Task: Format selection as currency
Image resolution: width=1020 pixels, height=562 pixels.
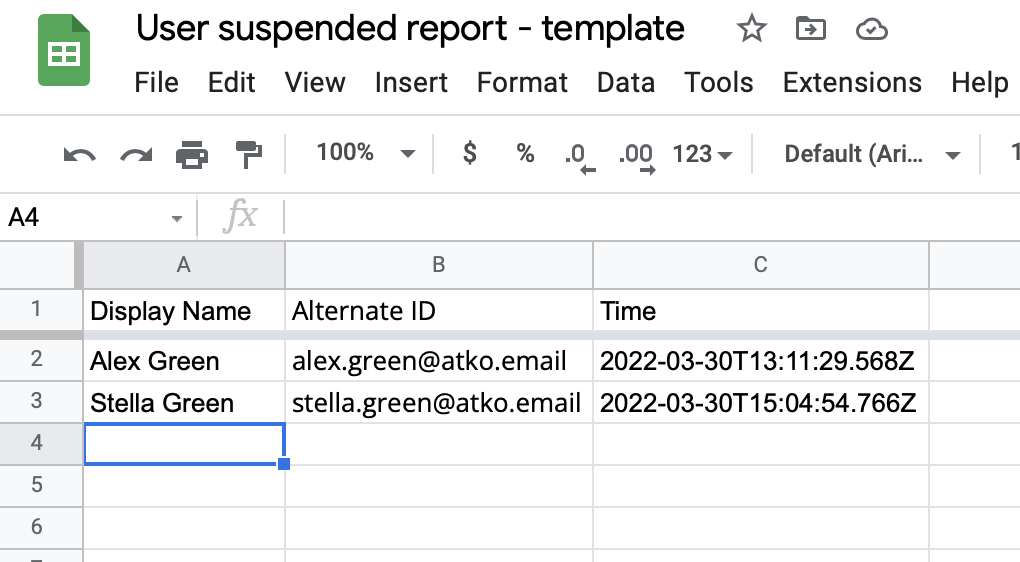Action: (469, 154)
